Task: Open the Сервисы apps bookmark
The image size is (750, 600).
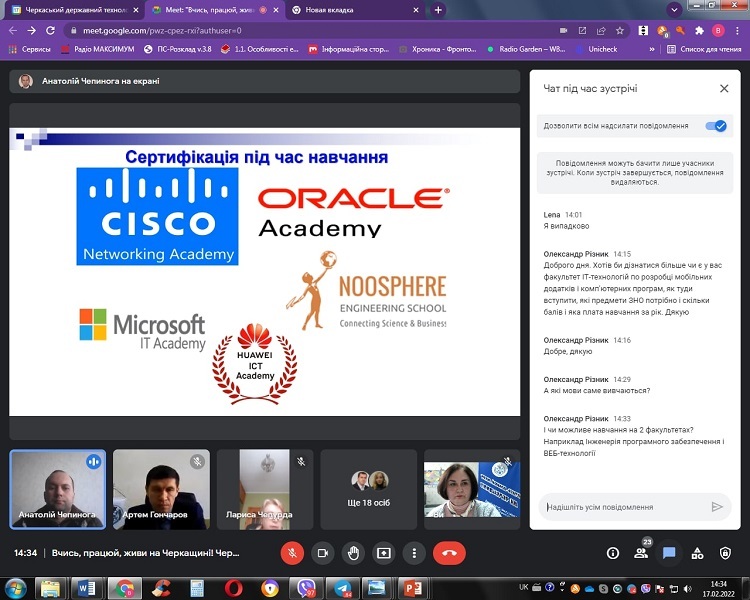Action: tap(30, 49)
